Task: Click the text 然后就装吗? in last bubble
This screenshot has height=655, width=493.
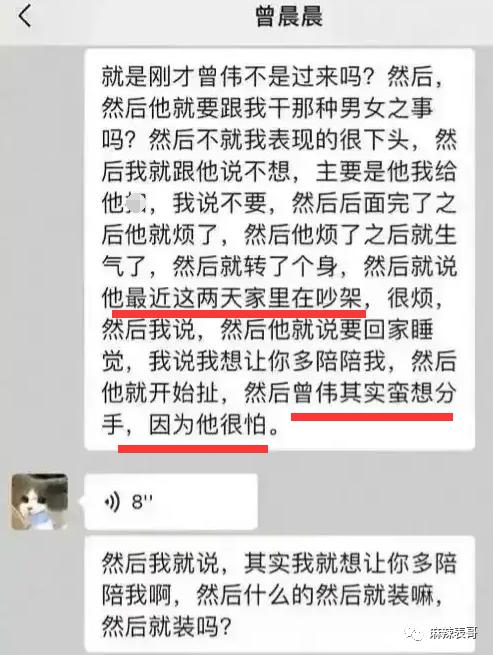Action: tap(167, 627)
